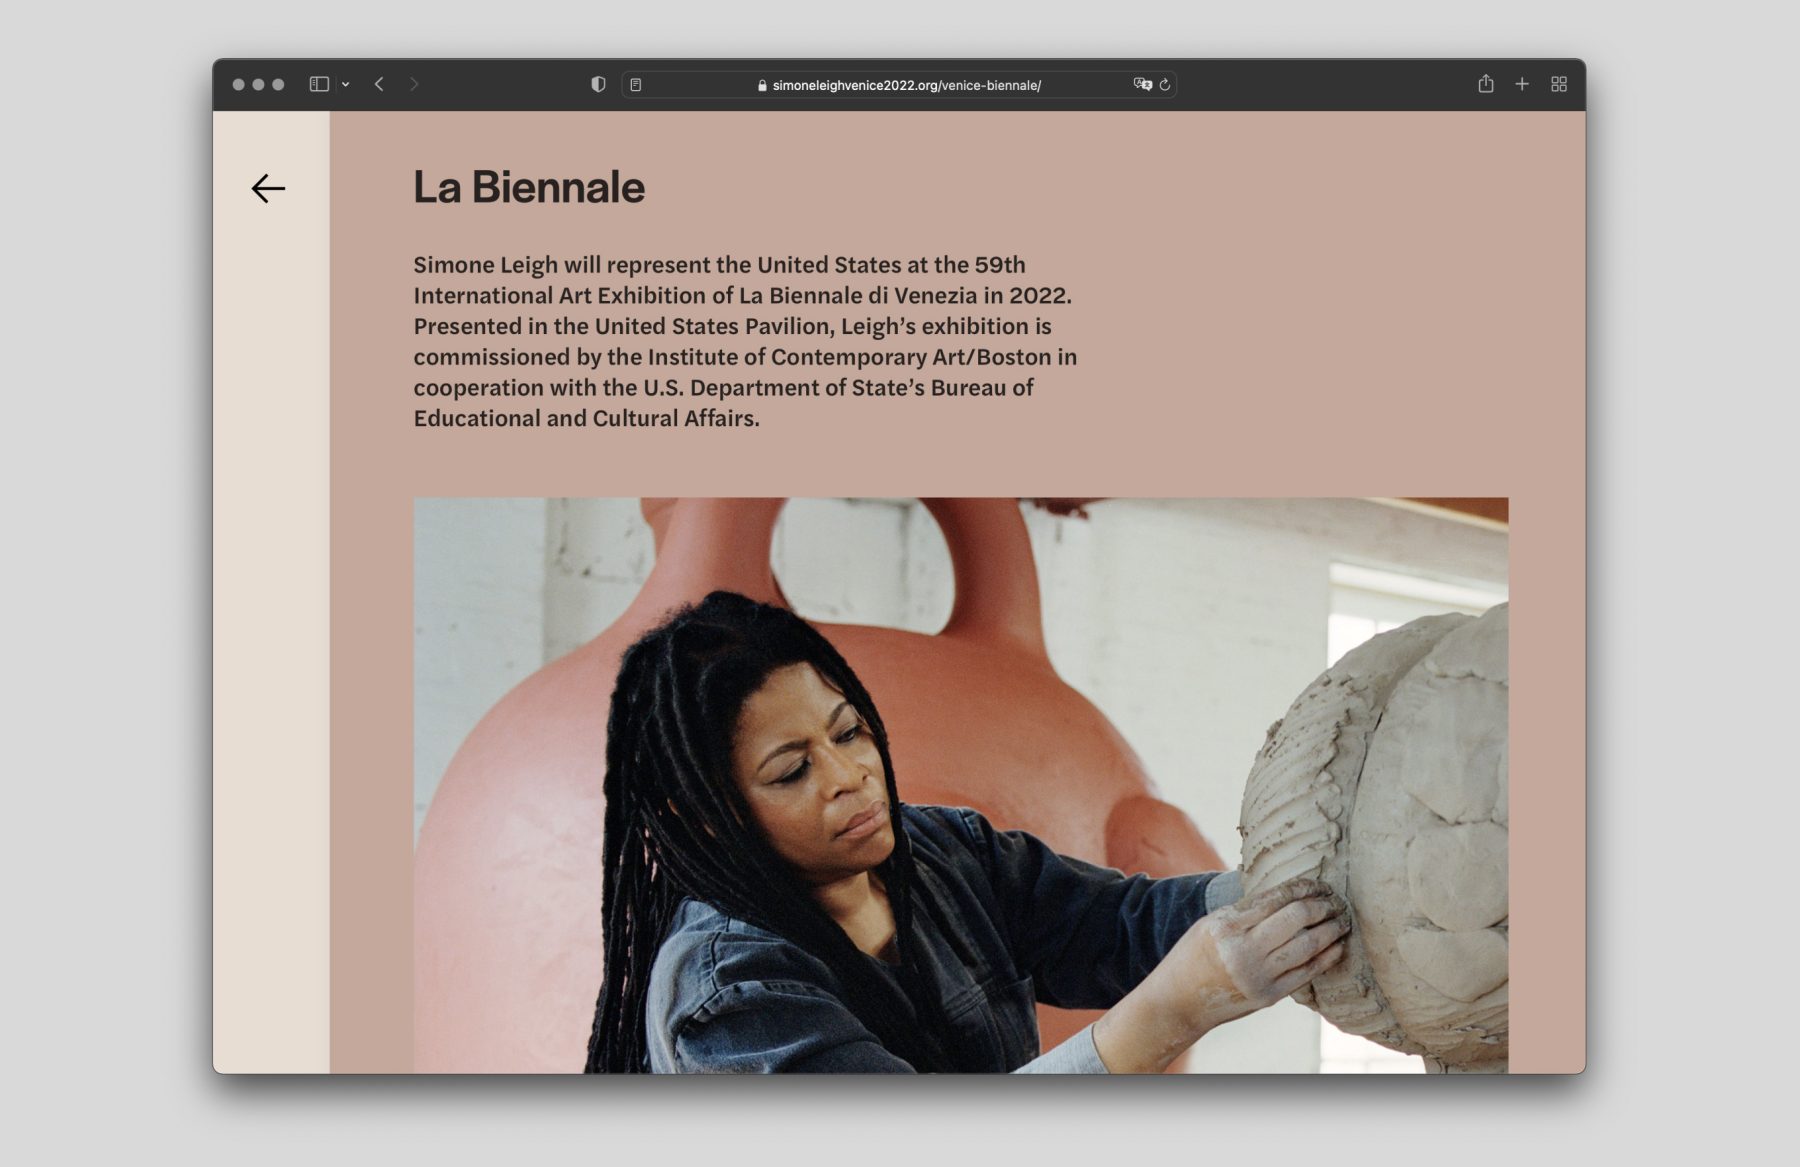Image resolution: width=1800 pixels, height=1167 pixels.
Task: Go back using the browser back chevron
Action: coord(379,85)
